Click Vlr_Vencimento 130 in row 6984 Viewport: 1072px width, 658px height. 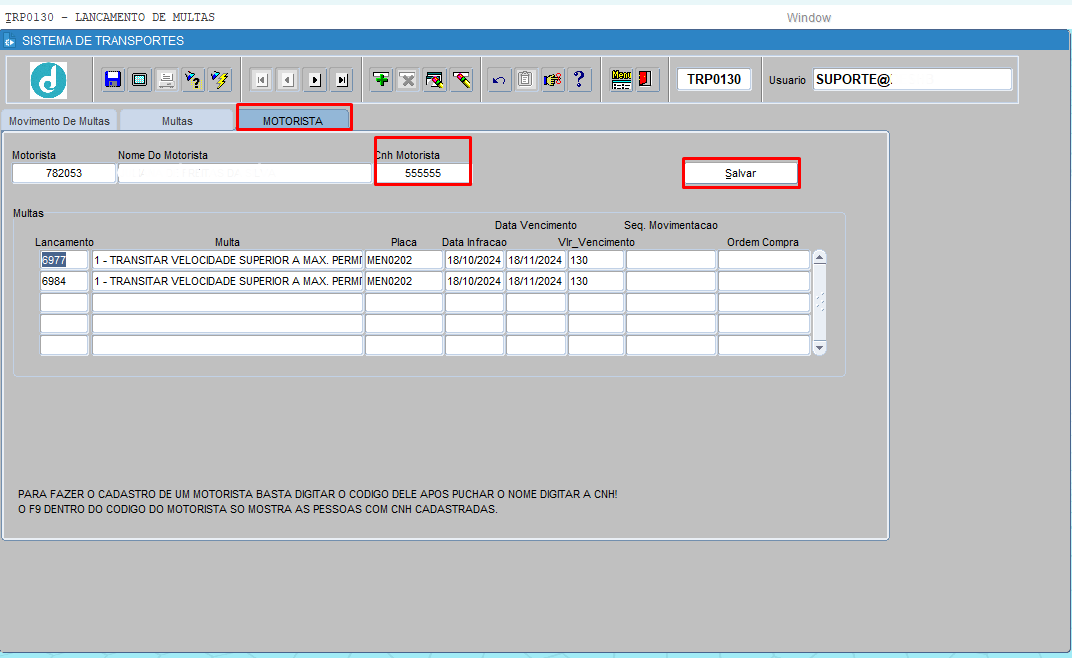click(x=596, y=281)
